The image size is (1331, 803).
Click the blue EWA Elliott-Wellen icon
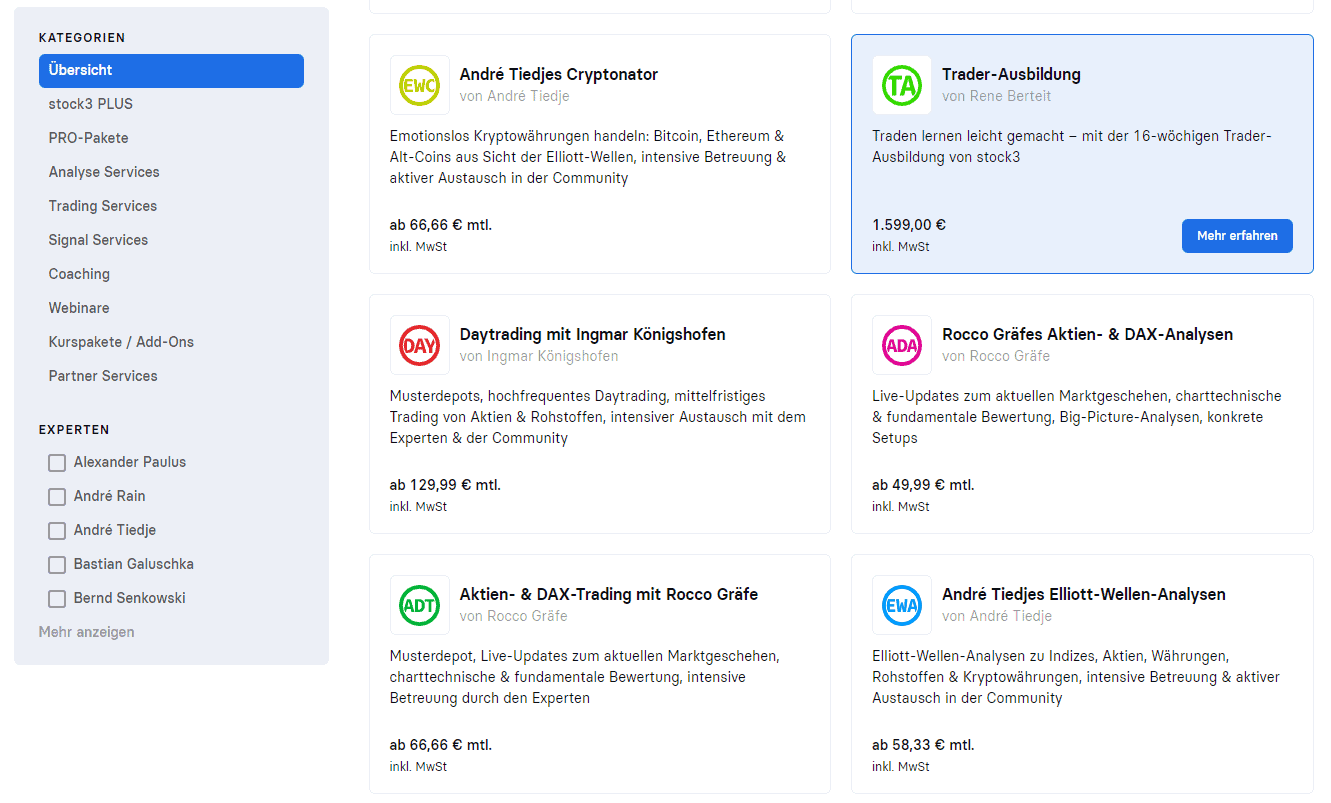coord(901,605)
